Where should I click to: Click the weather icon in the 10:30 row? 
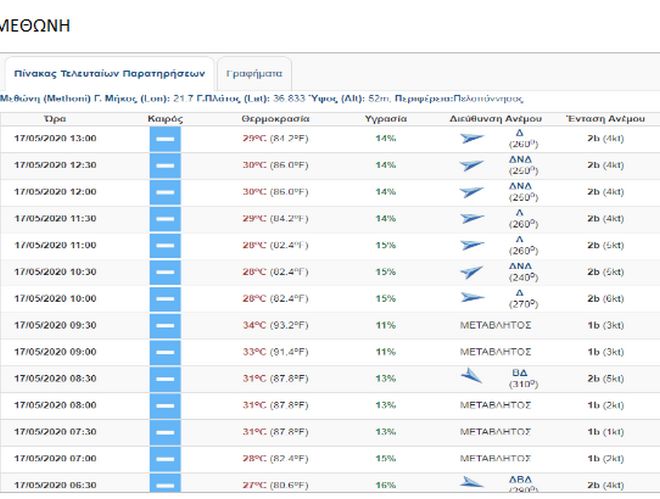[x=165, y=272]
